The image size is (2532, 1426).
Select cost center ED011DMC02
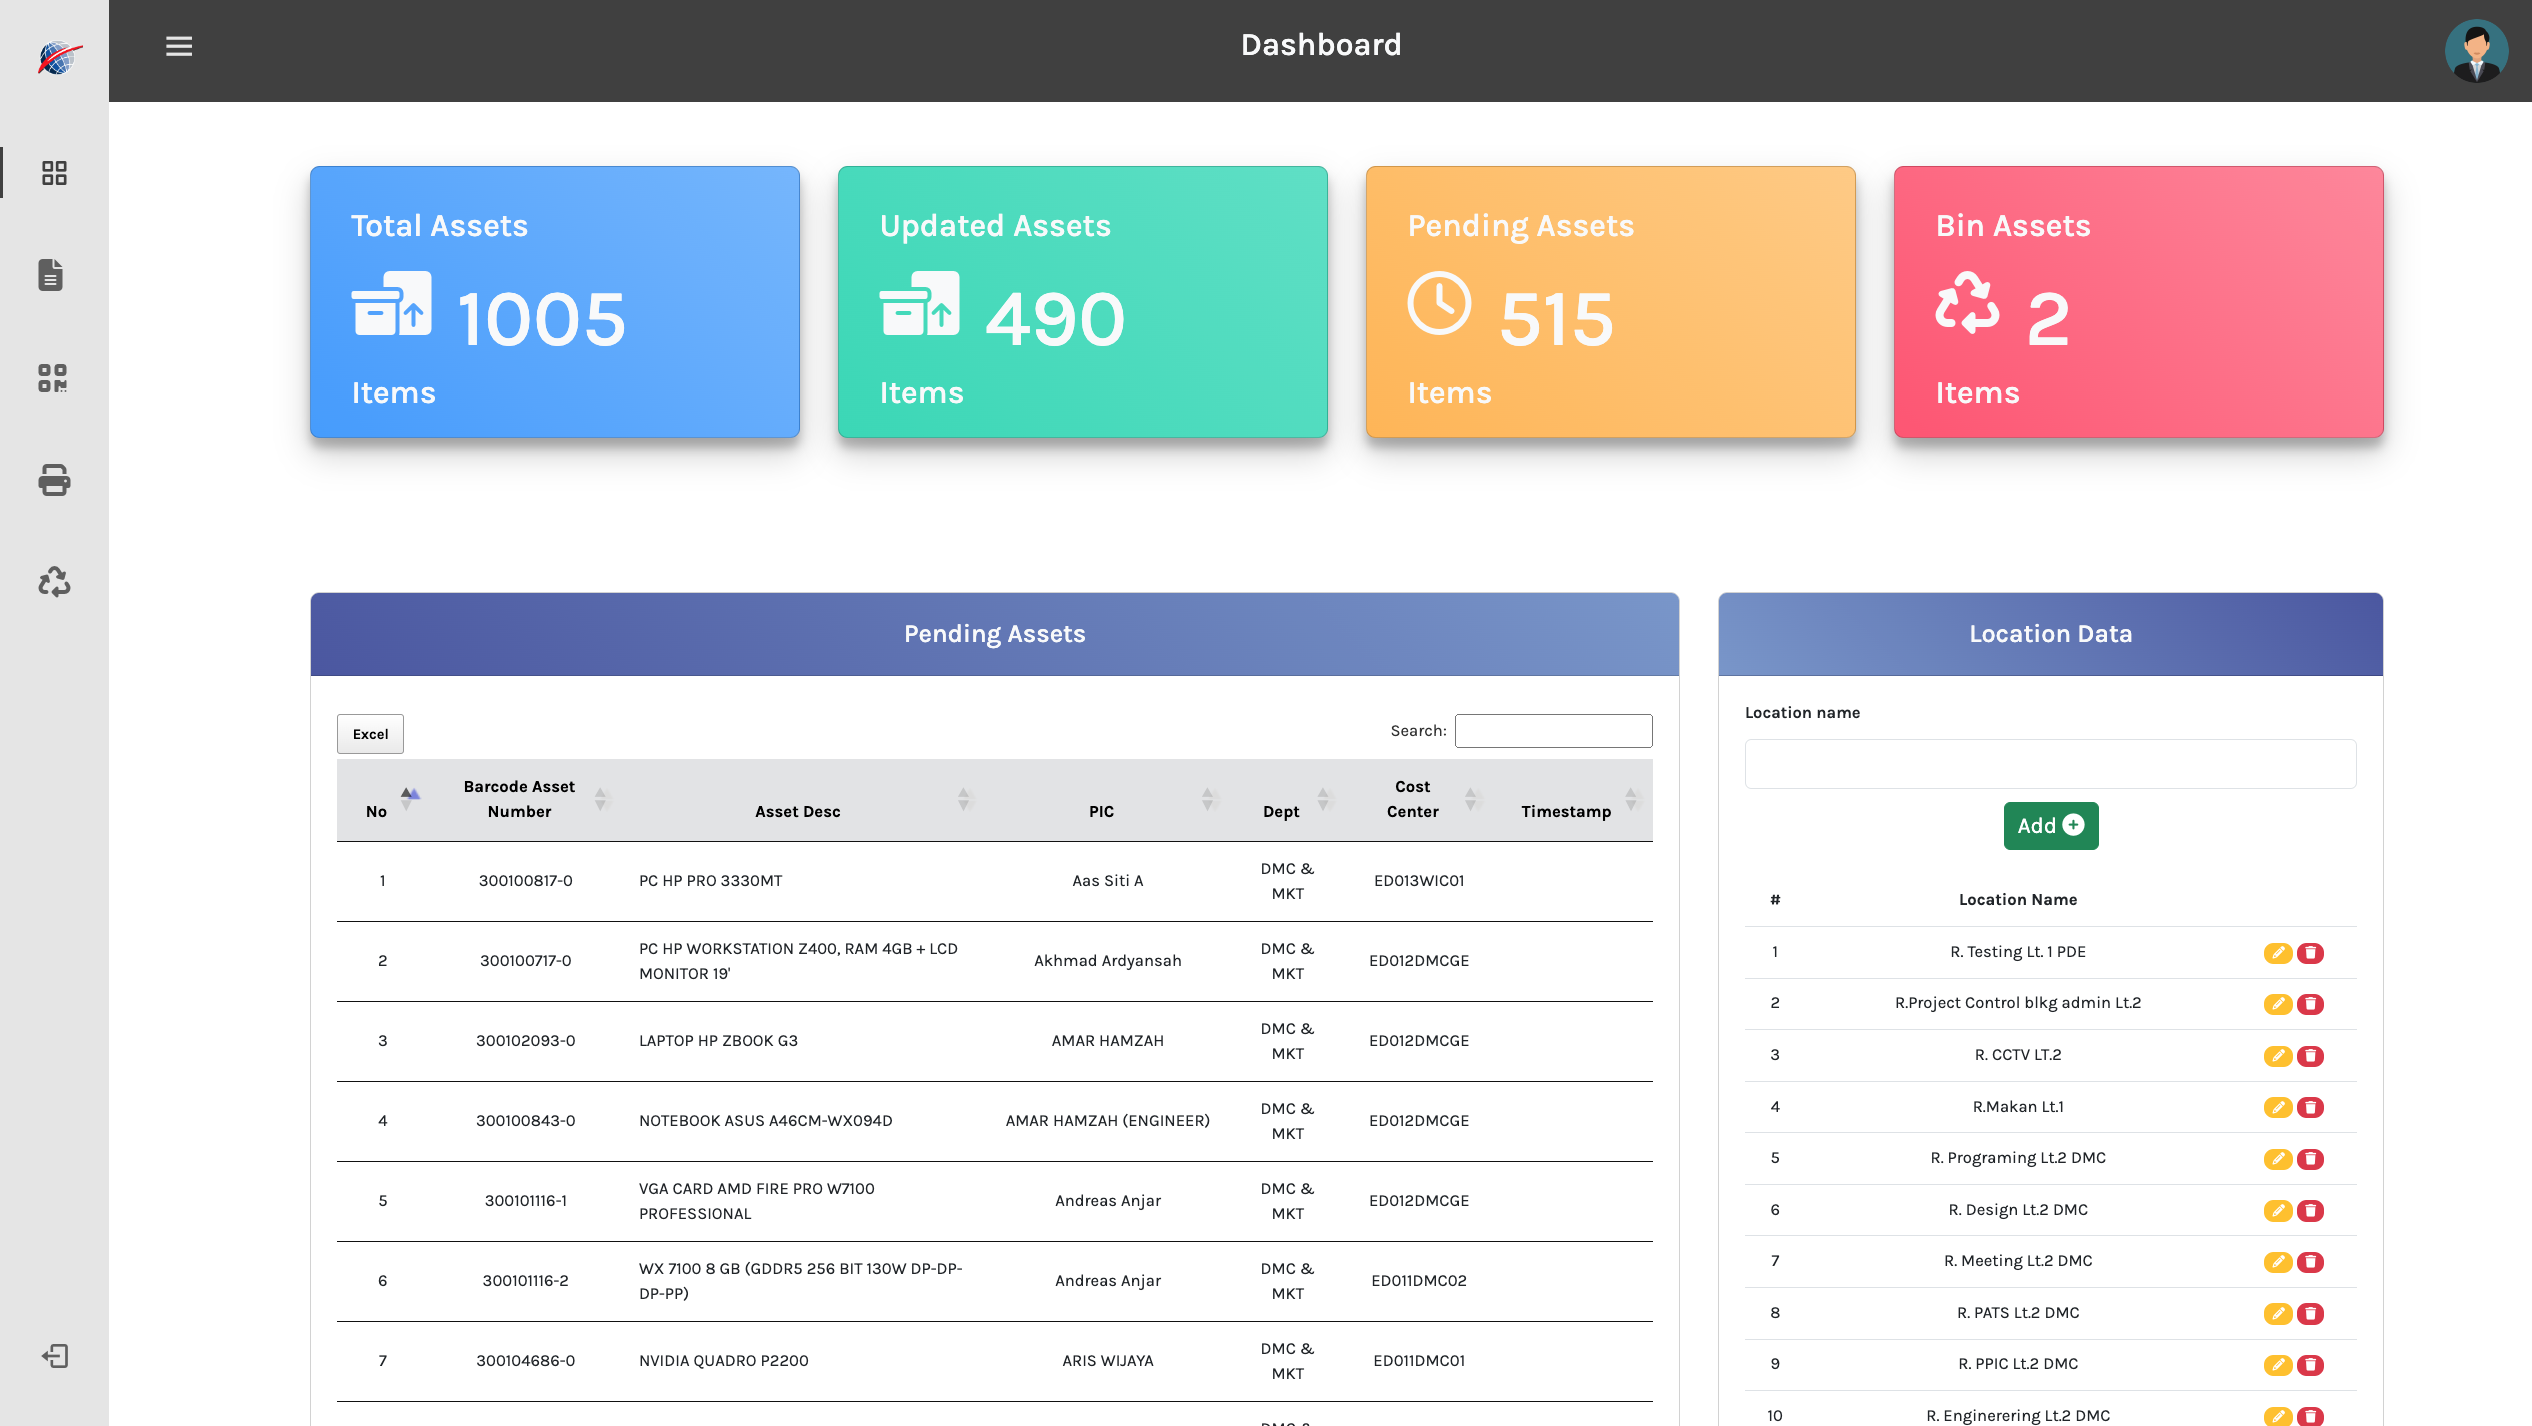[x=1418, y=1281]
